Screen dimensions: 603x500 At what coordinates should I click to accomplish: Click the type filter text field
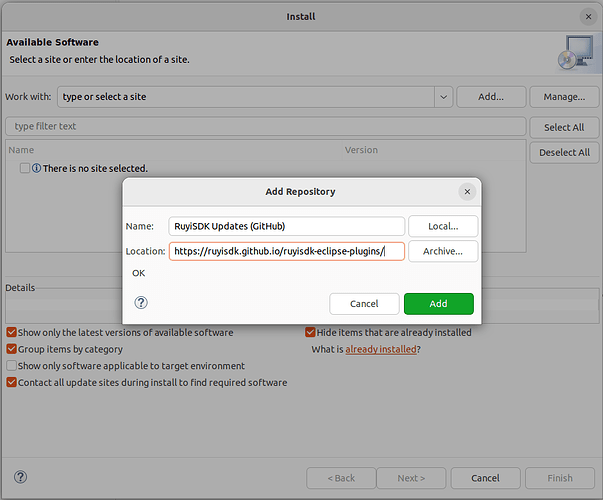pyautogui.click(x=265, y=127)
